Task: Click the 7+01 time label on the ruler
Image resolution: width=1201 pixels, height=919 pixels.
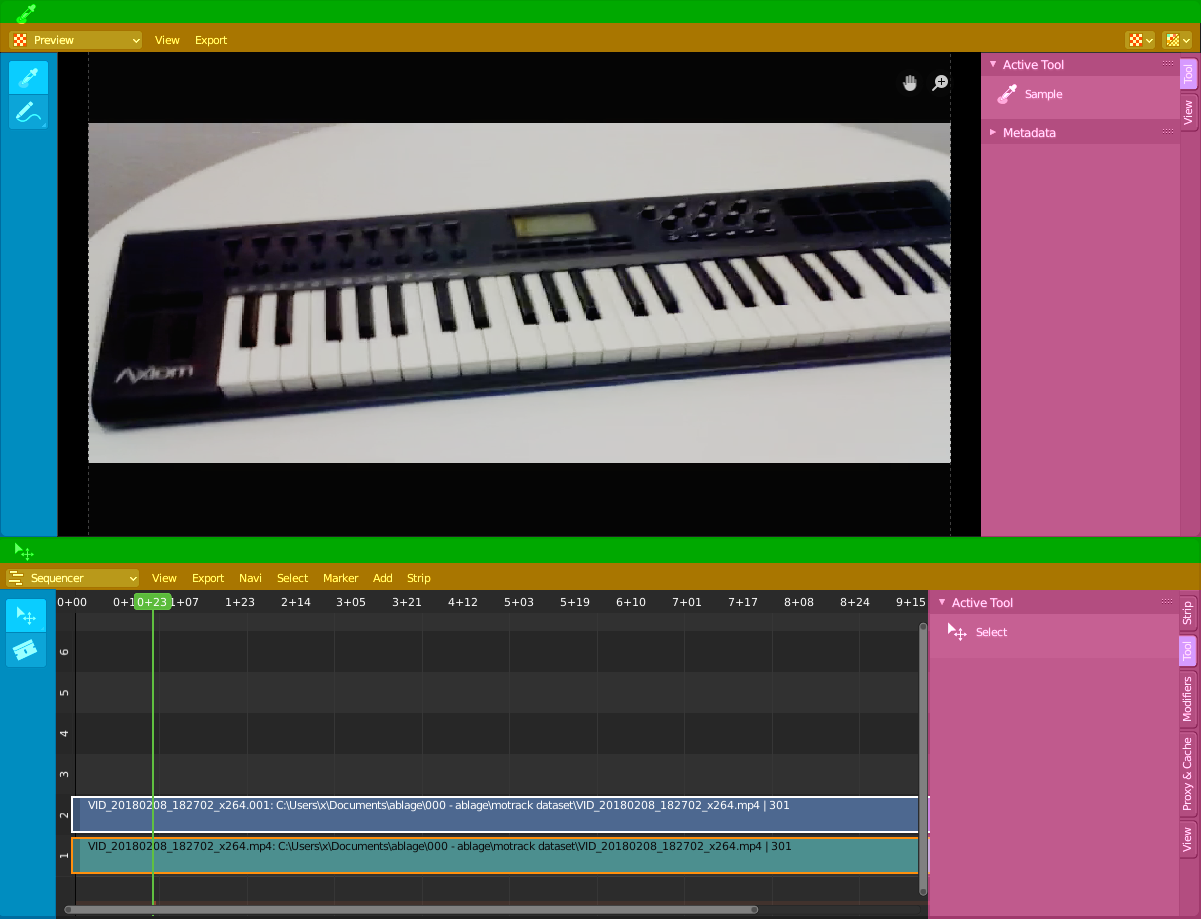Action: coord(687,602)
